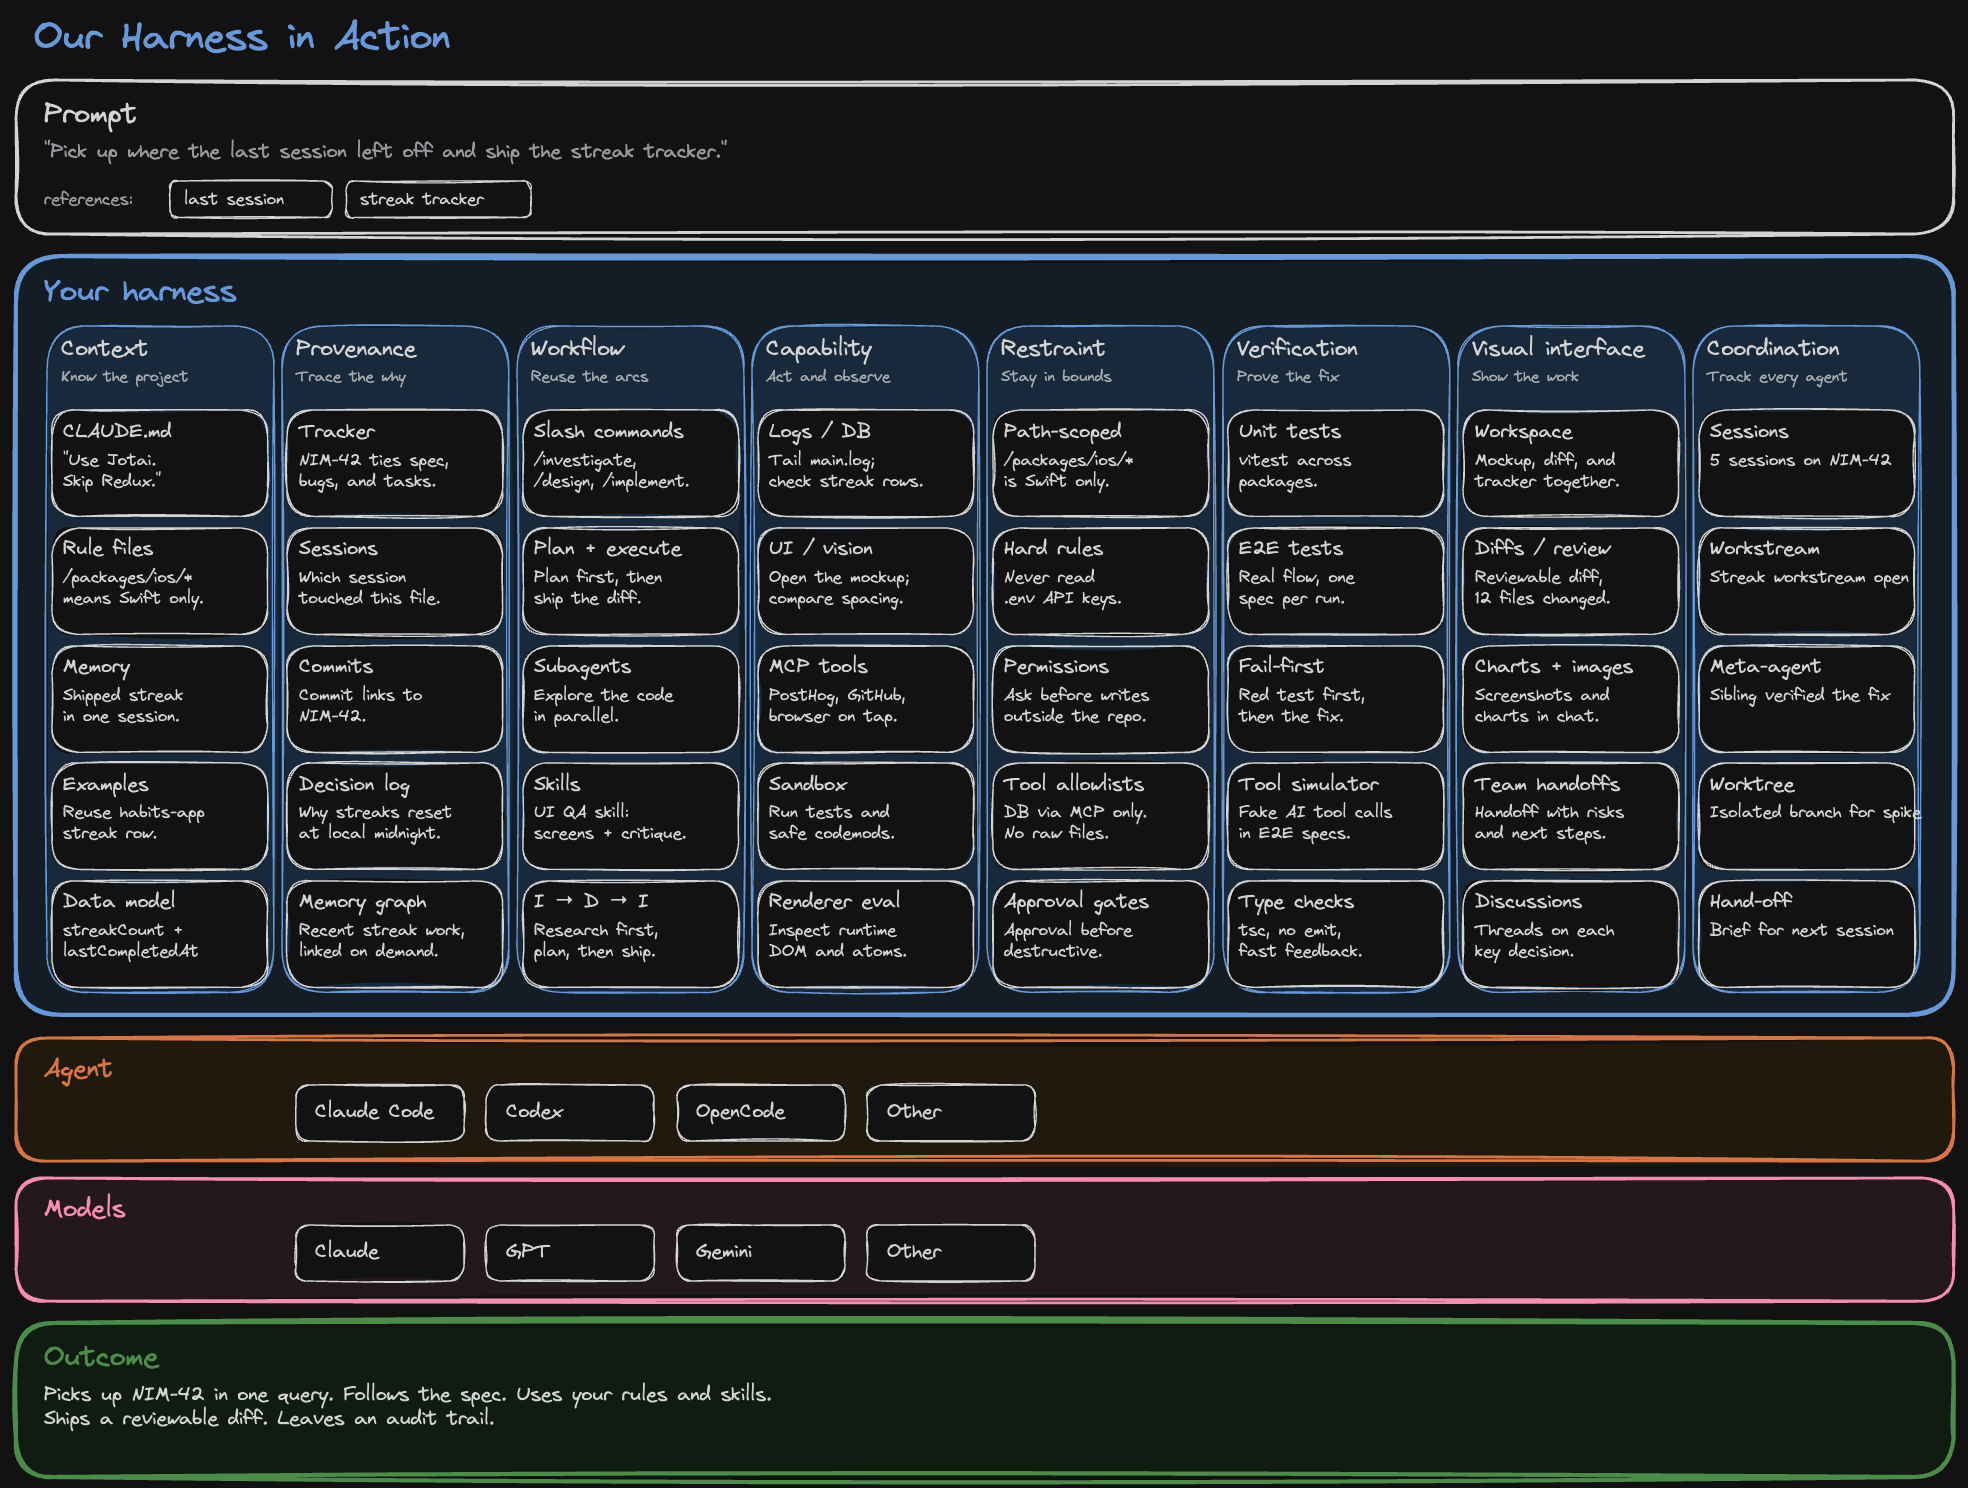Viewport: 1968px width, 1488px height.
Task: Open the Subagents card
Action: click(630, 699)
